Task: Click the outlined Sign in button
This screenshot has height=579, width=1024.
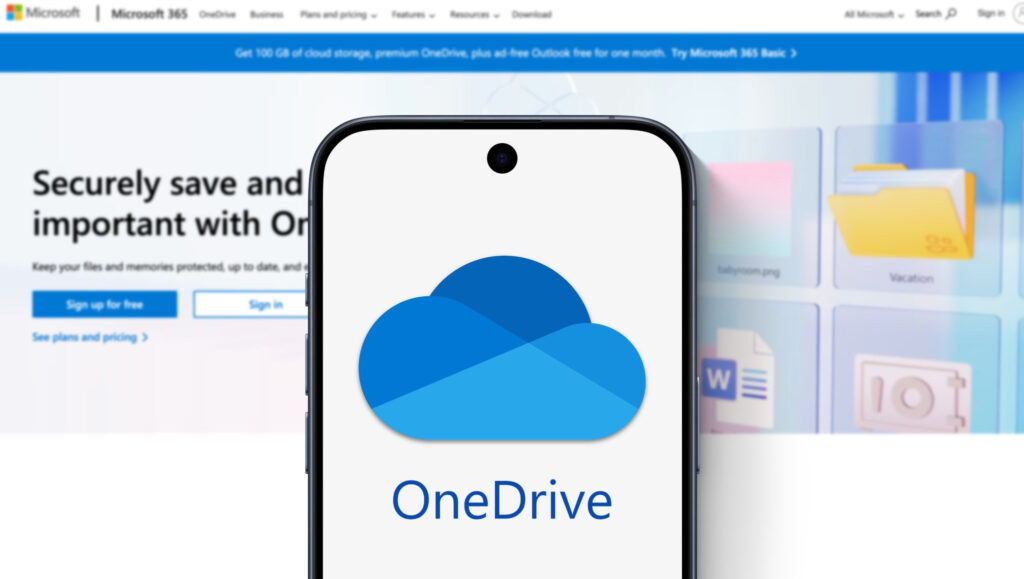Action: click(x=250, y=305)
